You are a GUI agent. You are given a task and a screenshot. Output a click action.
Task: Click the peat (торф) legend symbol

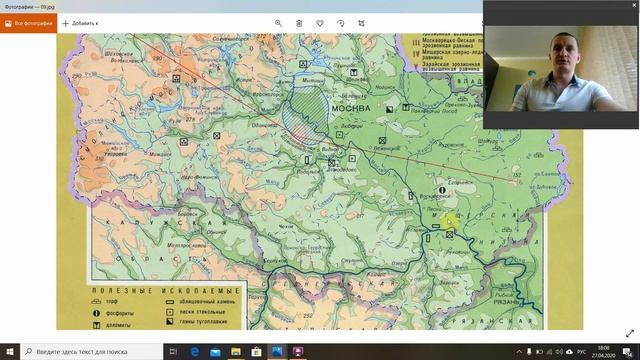coord(96,301)
